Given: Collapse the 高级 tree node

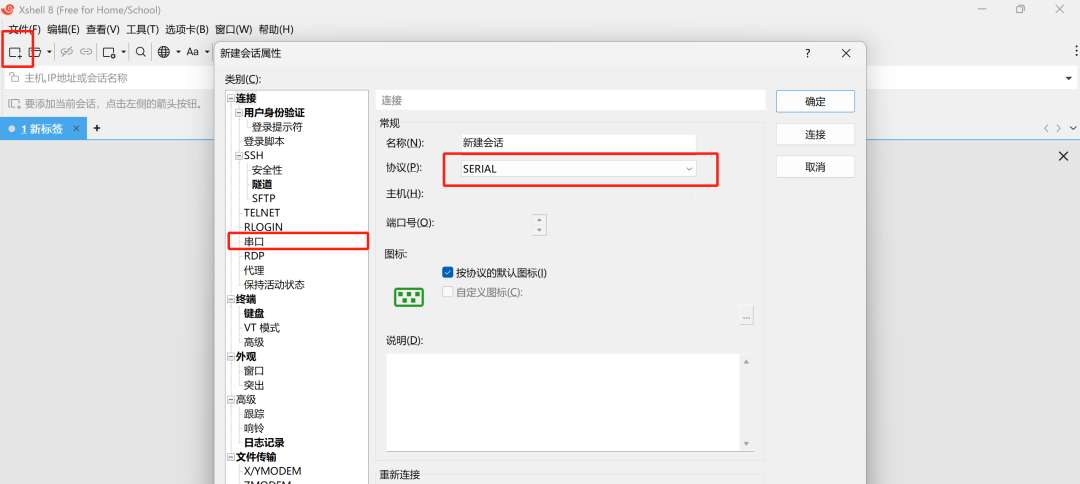Looking at the screenshot, I should coord(230,399).
